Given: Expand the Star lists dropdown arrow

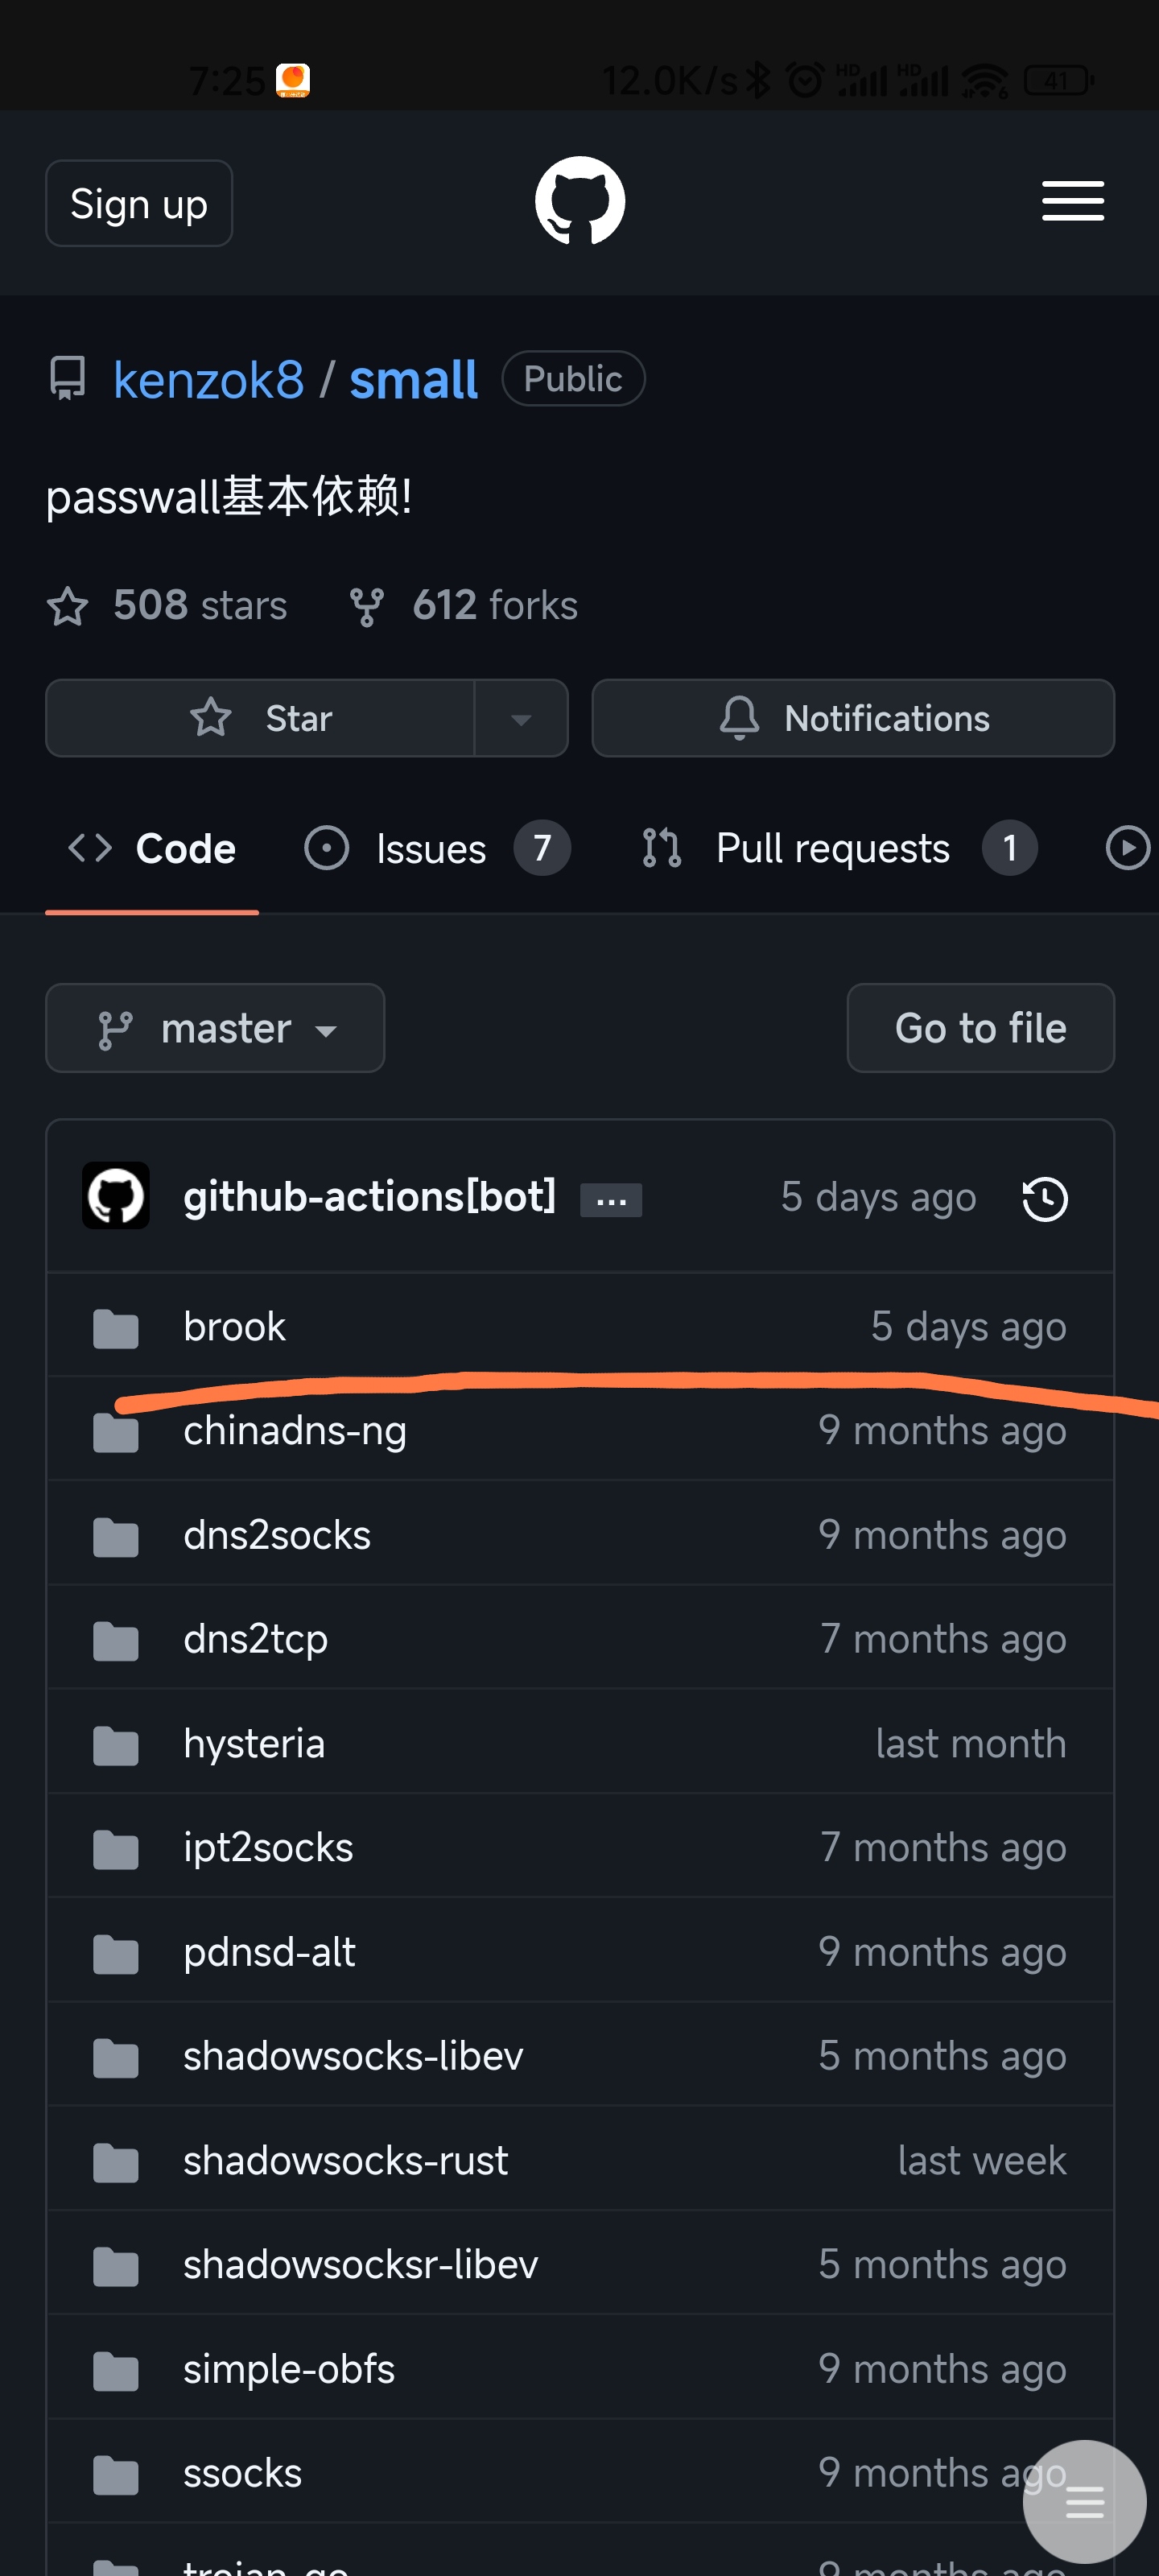Looking at the screenshot, I should (521, 718).
